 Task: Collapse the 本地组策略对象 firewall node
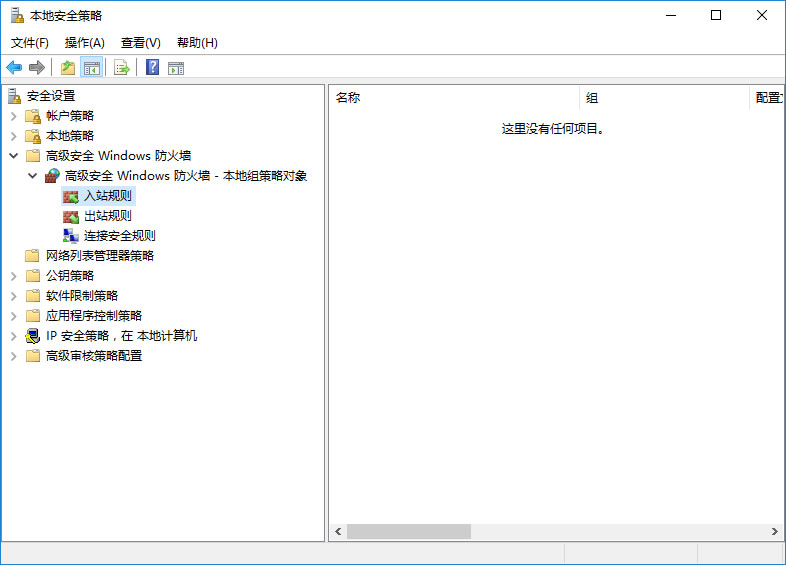33,176
